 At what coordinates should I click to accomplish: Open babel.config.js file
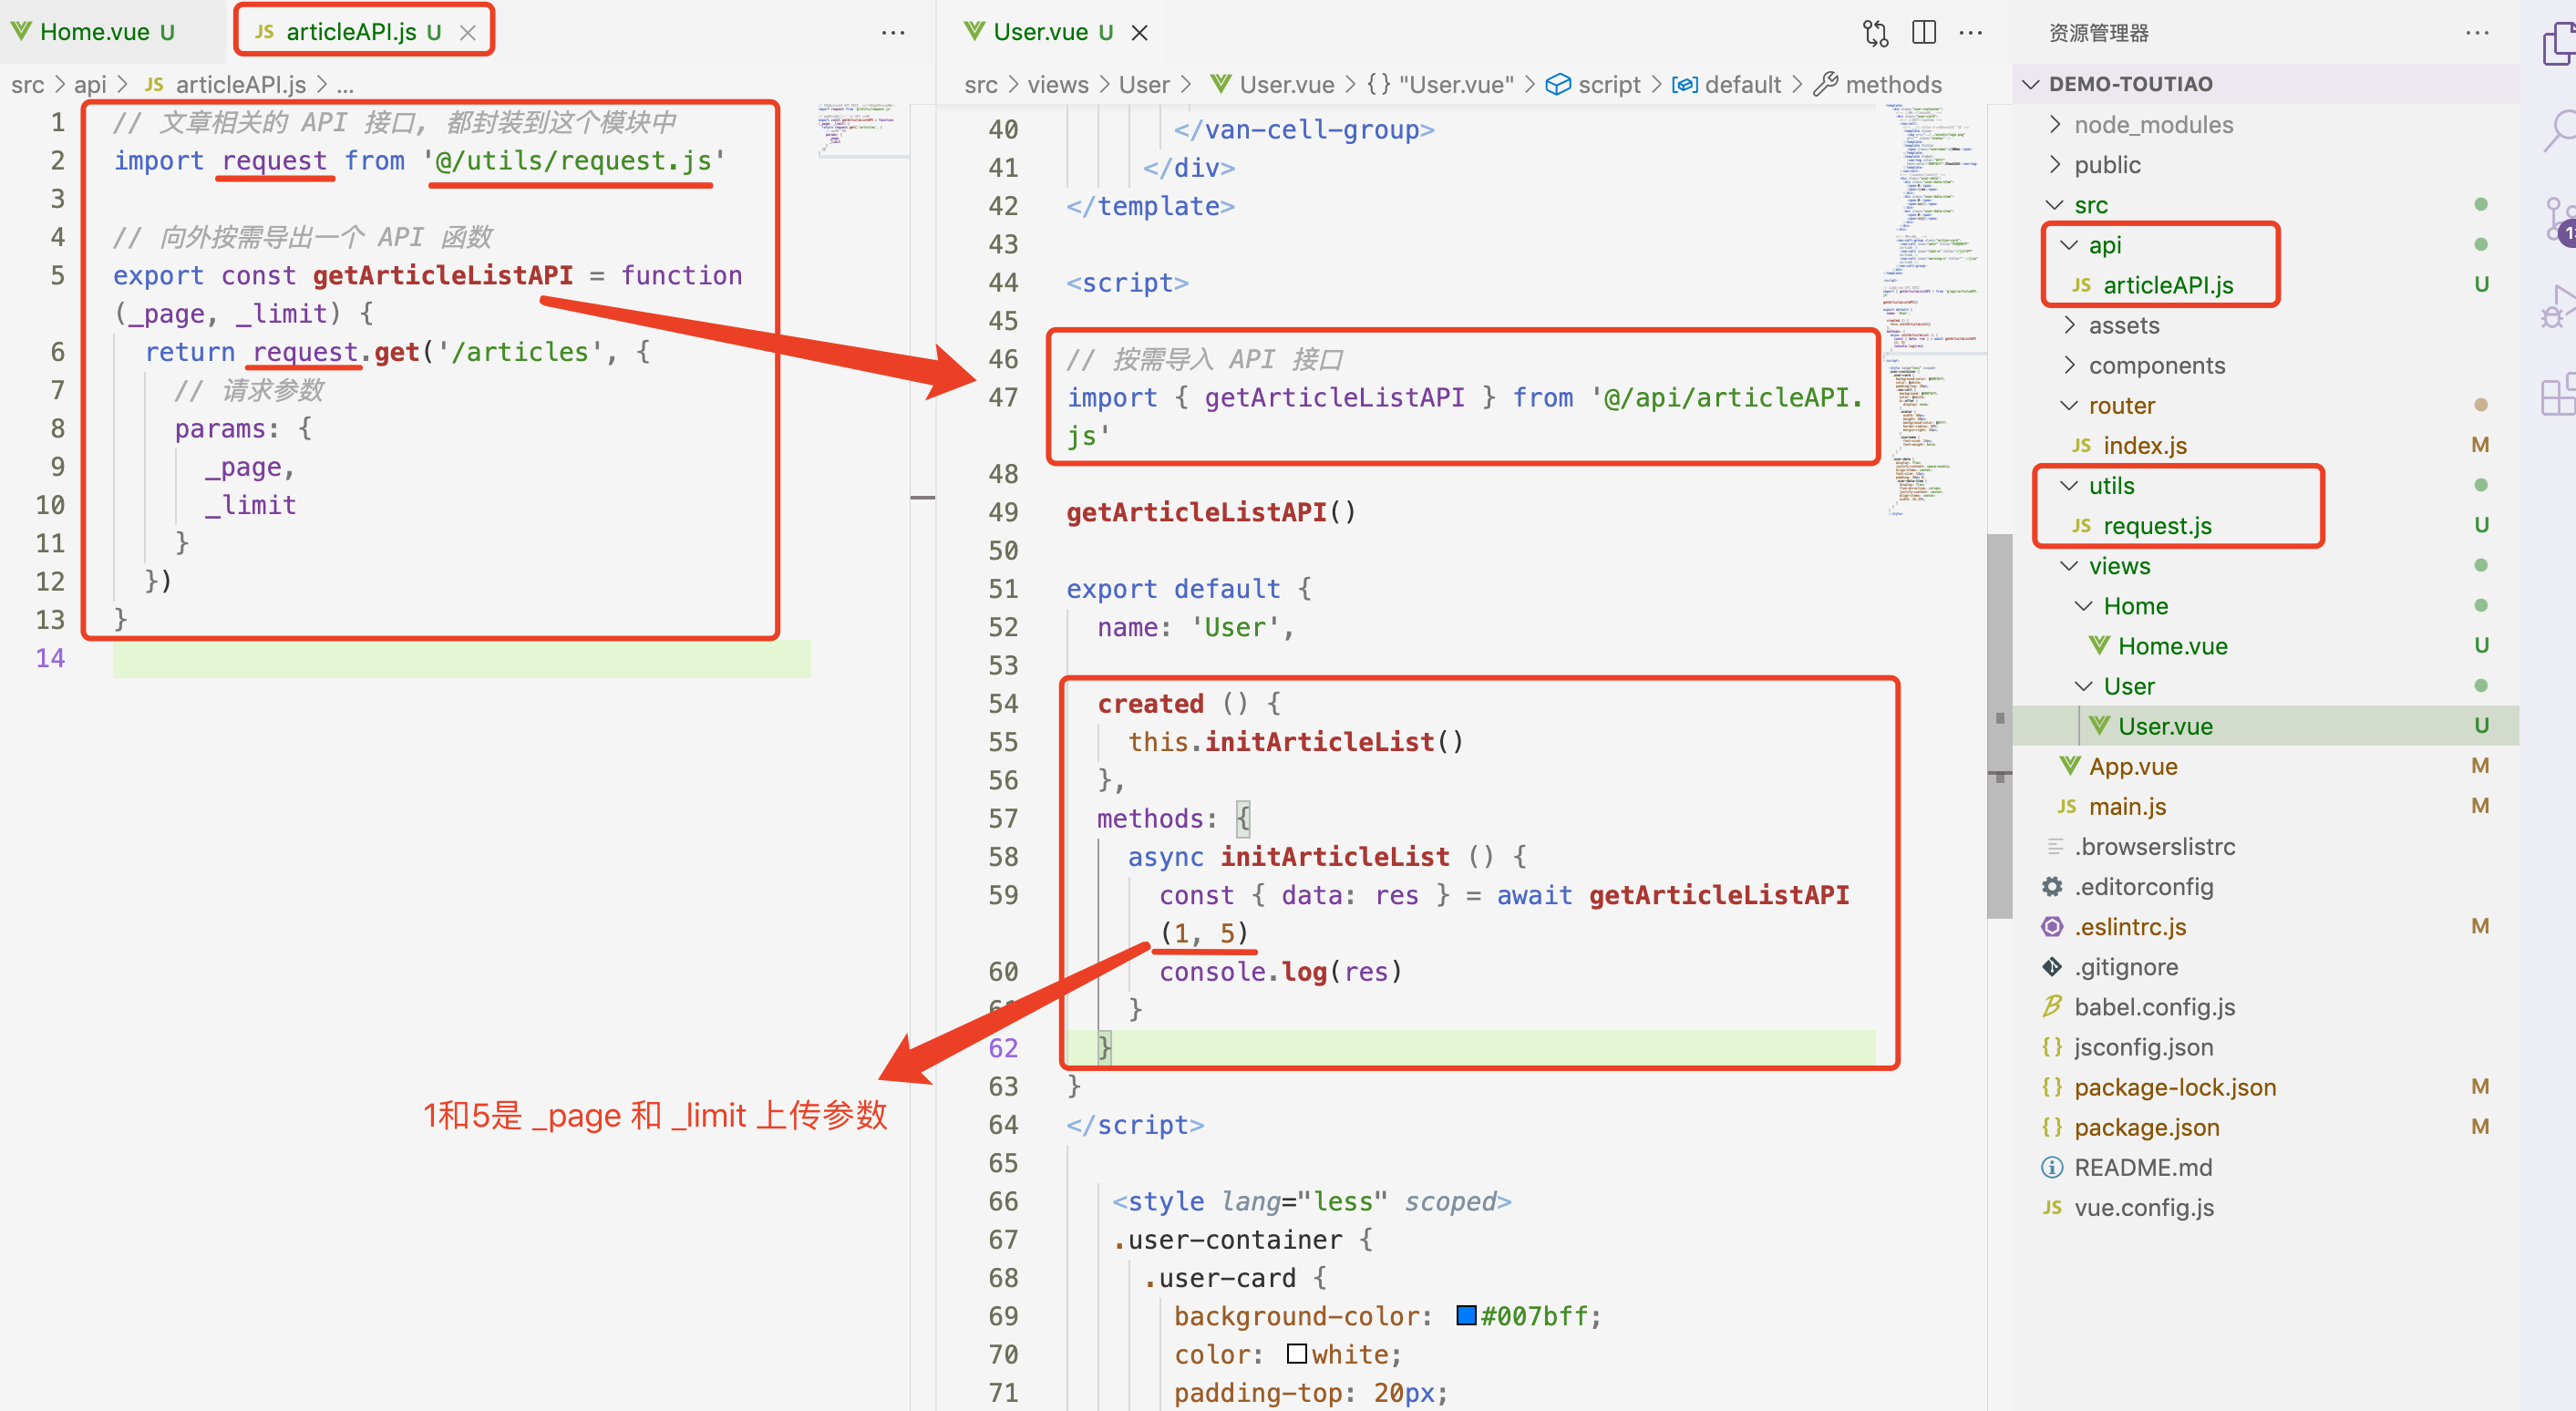click(x=2266, y=1006)
